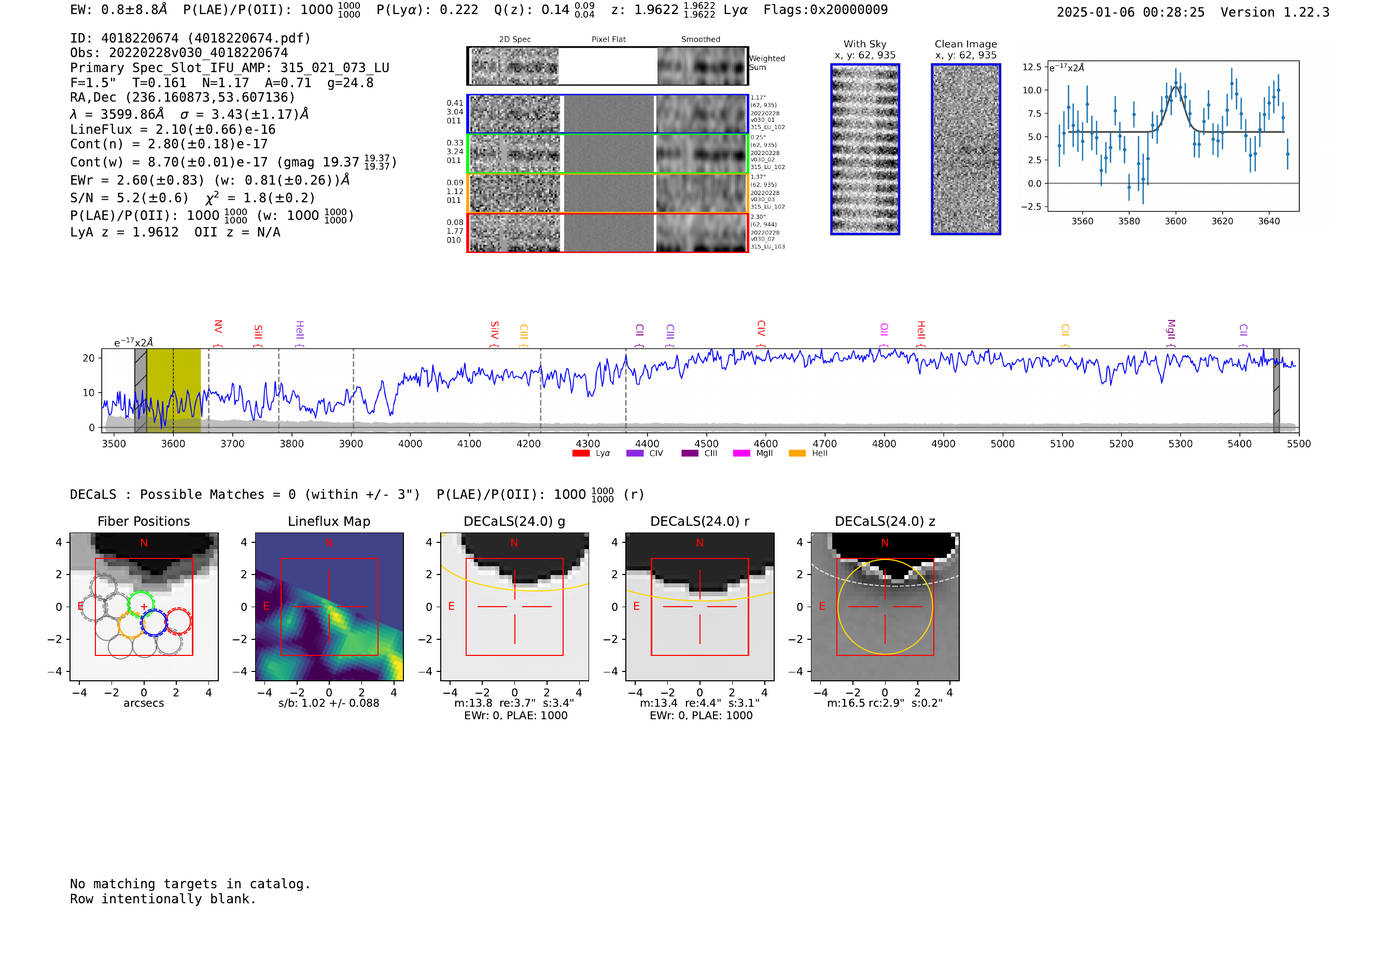
Task: Click the Cont(w) = 8.70 gmag line
Action: click(234, 161)
